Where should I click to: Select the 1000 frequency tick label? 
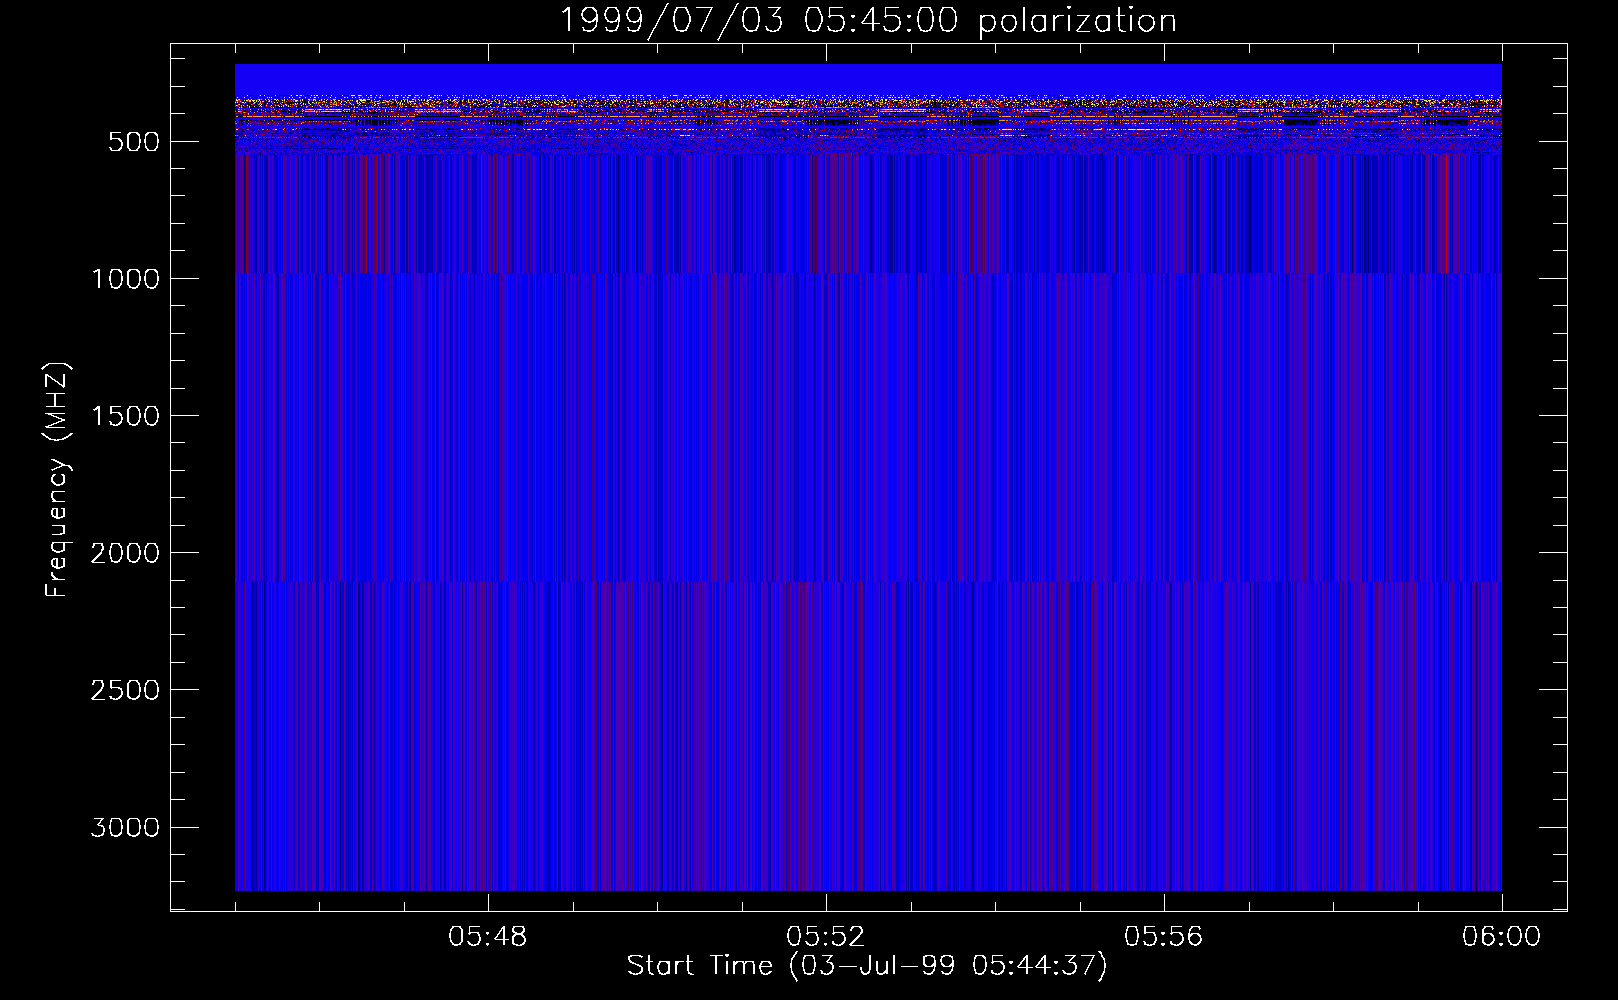pyautogui.click(x=125, y=279)
